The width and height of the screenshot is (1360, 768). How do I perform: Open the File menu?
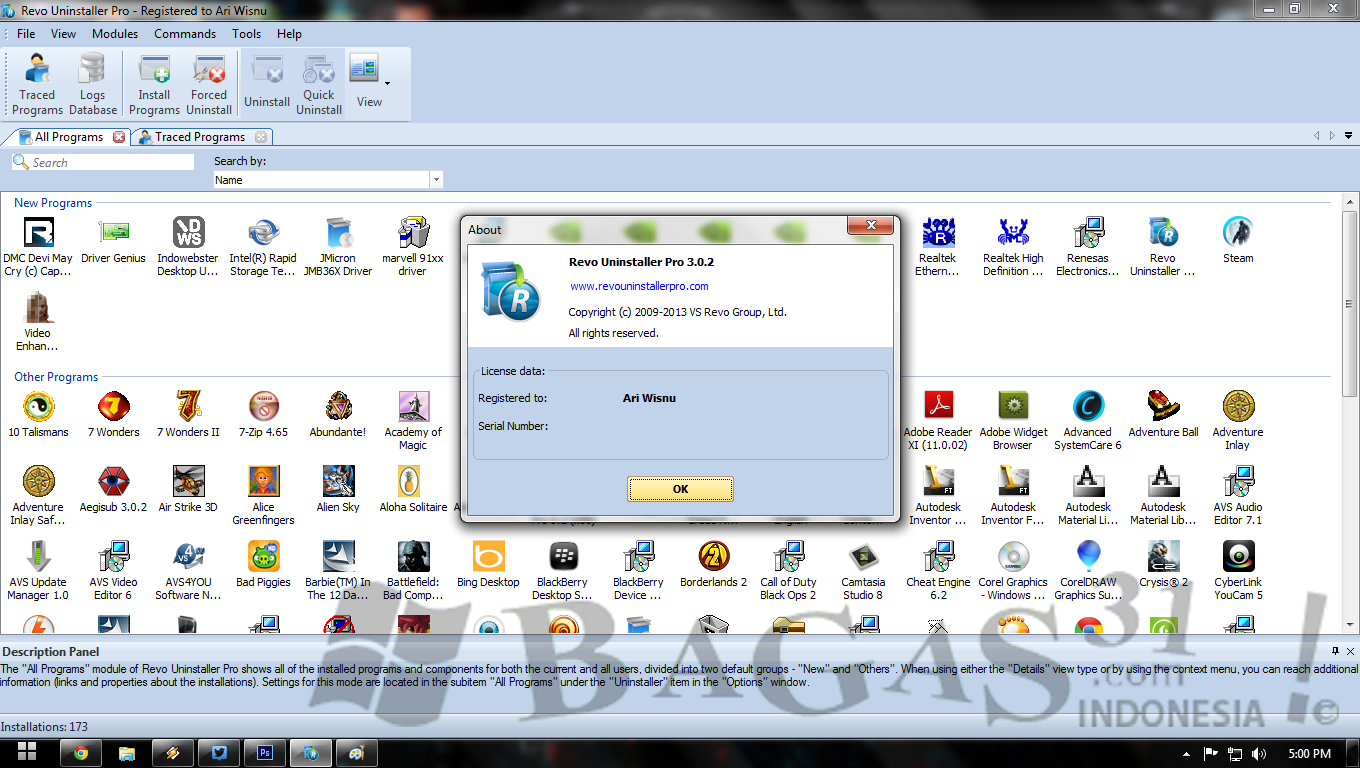click(26, 33)
